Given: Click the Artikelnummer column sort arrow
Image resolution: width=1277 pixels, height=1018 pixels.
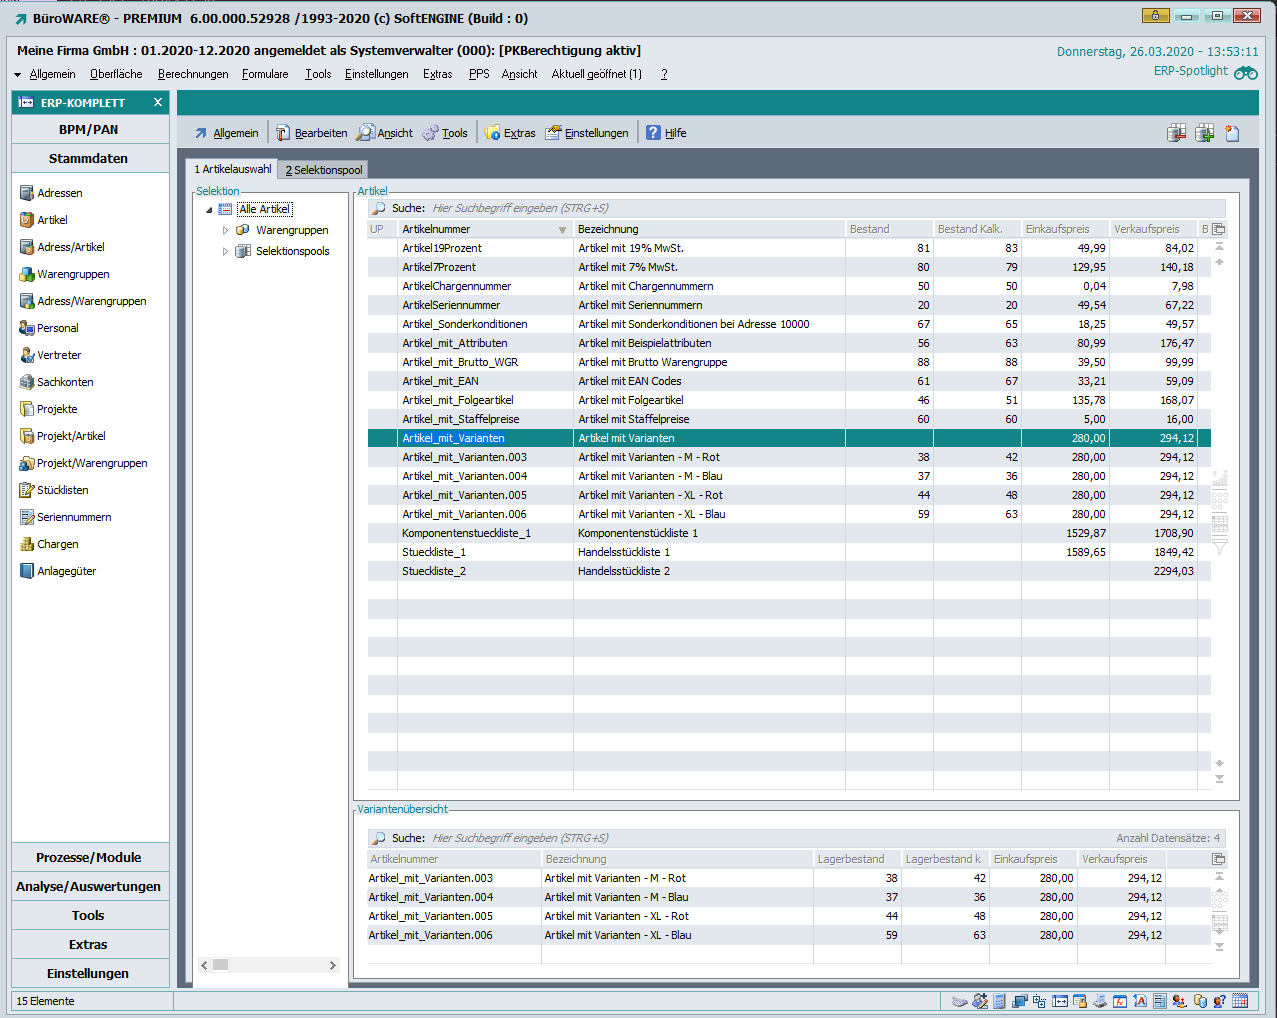Looking at the screenshot, I should [562, 230].
